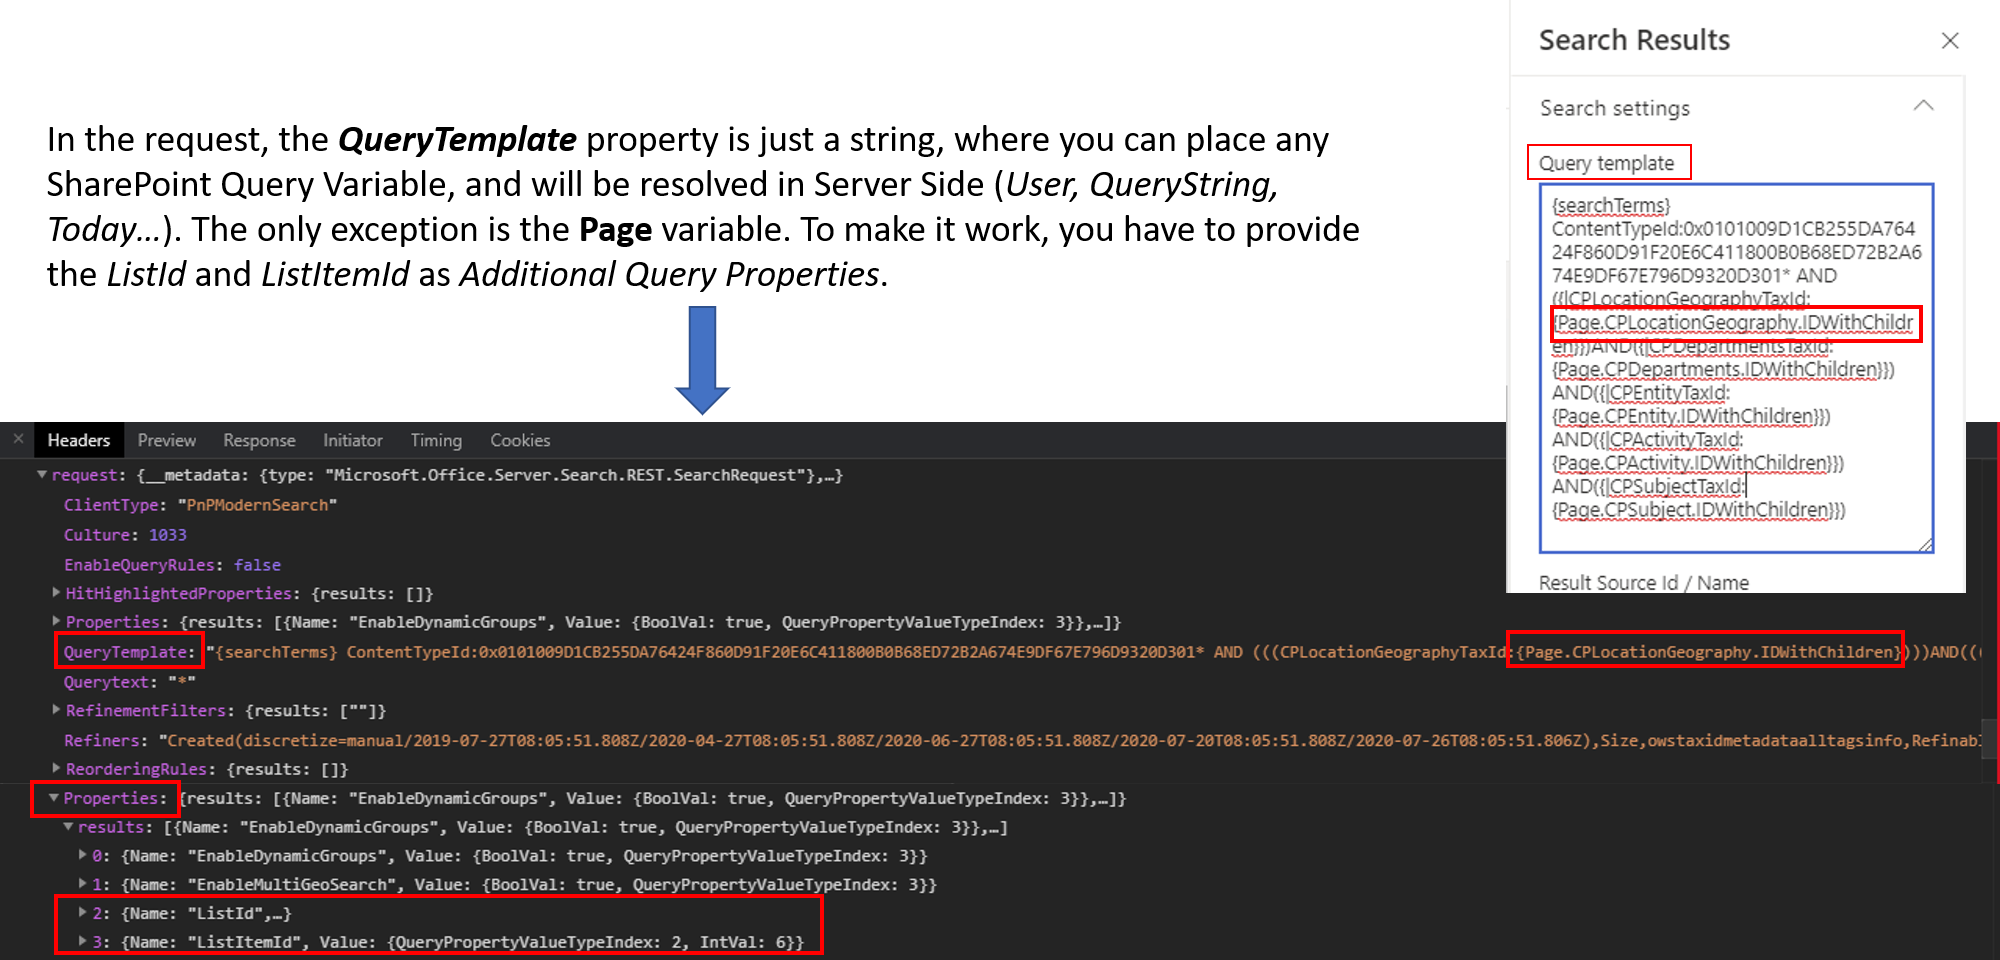Expand the RefinementFilters node
The height and width of the screenshot is (960, 2000).
(56, 710)
